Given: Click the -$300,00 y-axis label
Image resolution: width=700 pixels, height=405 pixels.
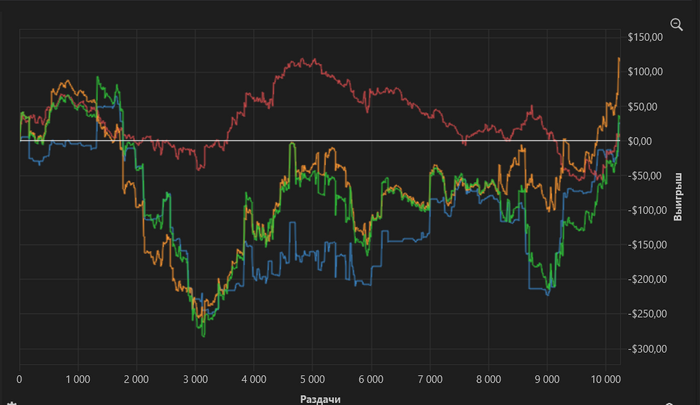Looking at the screenshot, I should (x=645, y=349).
